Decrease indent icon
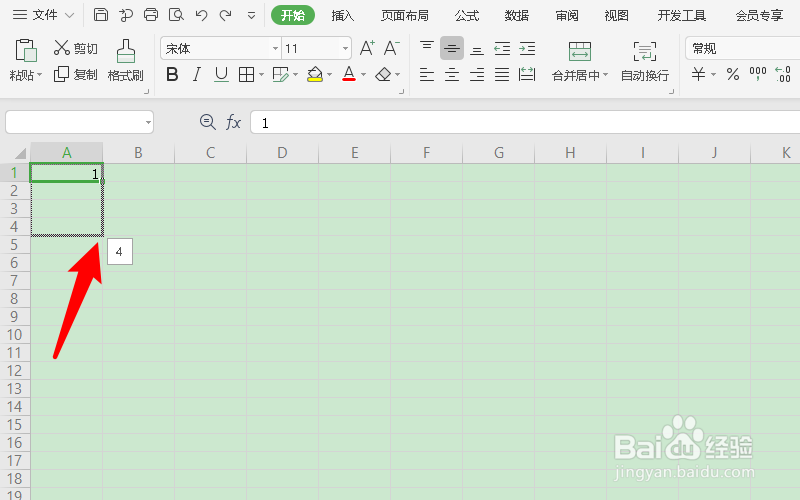This screenshot has width=800, height=500. click(x=502, y=48)
